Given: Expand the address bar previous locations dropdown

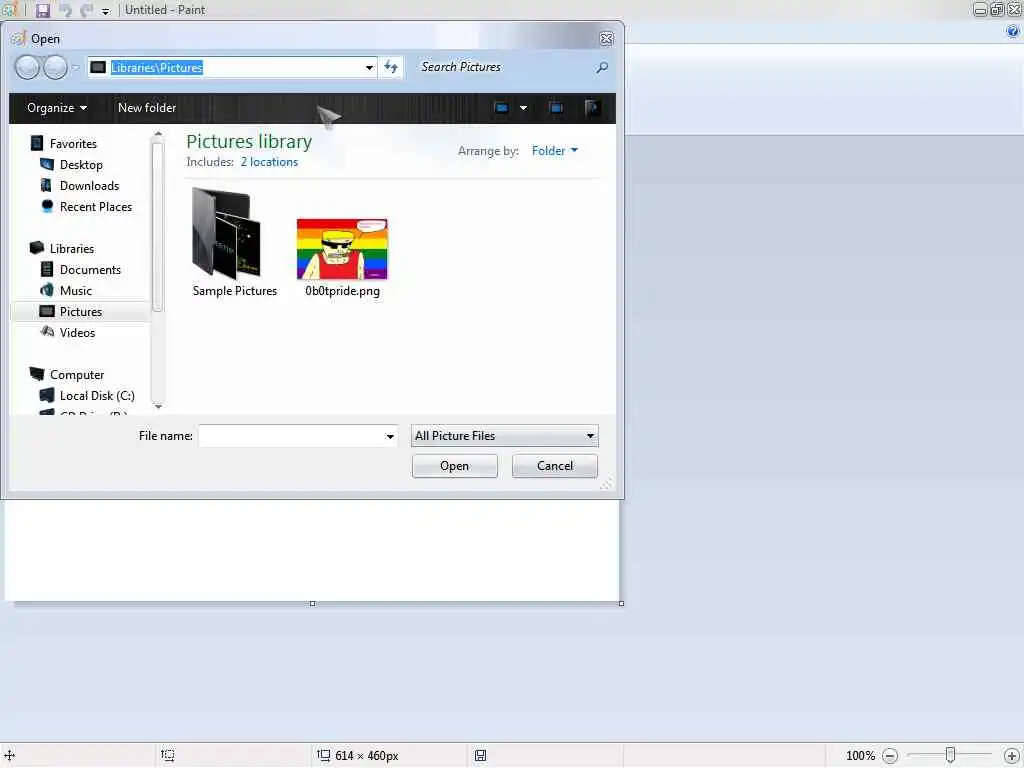Looking at the screenshot, I should pos(369,67).
